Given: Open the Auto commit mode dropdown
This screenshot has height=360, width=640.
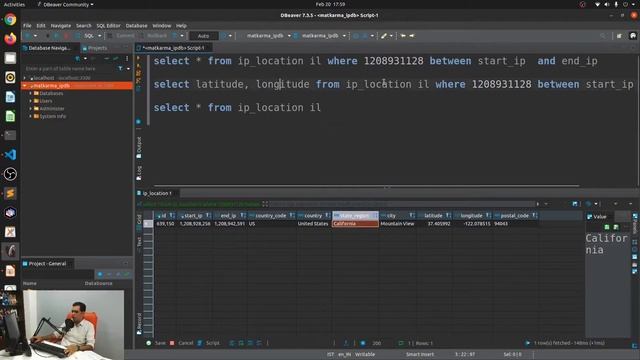Looking at the screenshot, I should (x=204, y=36).
